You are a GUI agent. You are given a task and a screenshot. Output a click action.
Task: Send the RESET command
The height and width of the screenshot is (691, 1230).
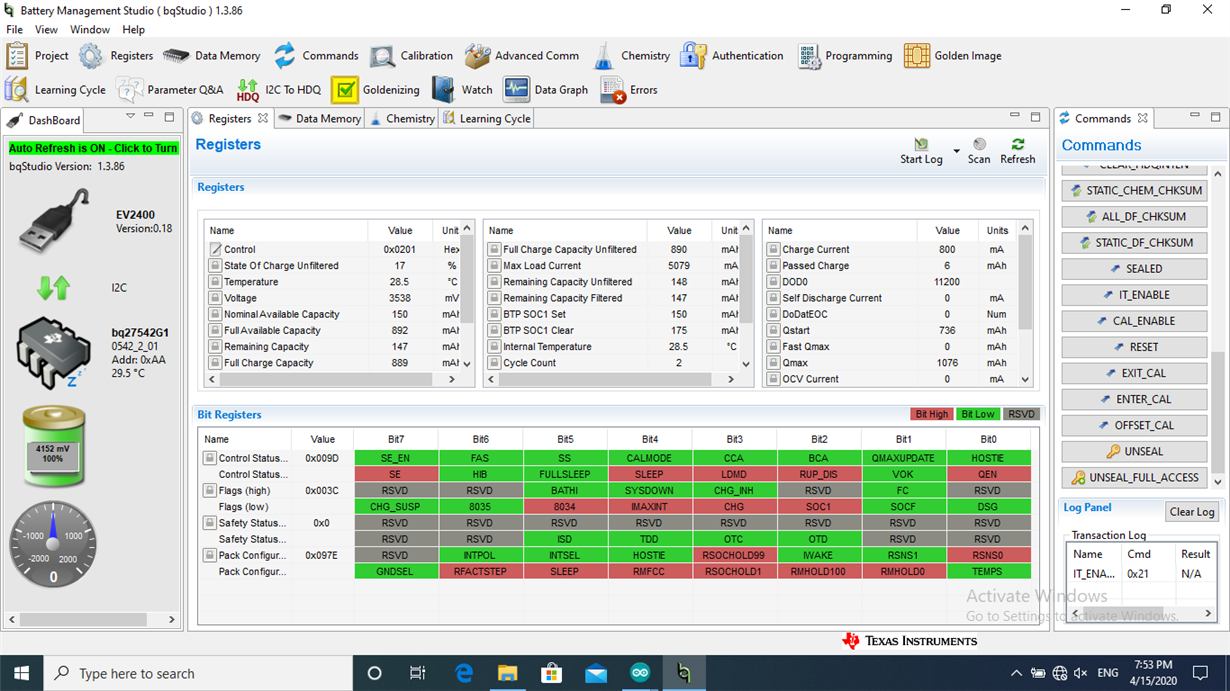1134,347
